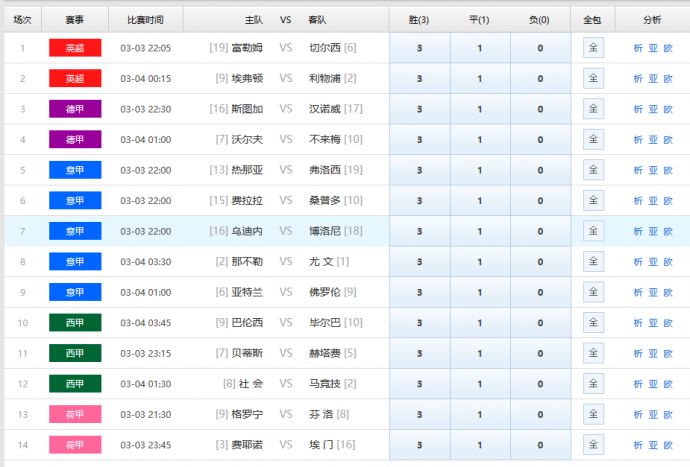This screenshot has height=467, width=690.
Task: Select loss (0) for 斯图加 vs 汉诺威
Action: pyautogui.click(x=540, y=109)
